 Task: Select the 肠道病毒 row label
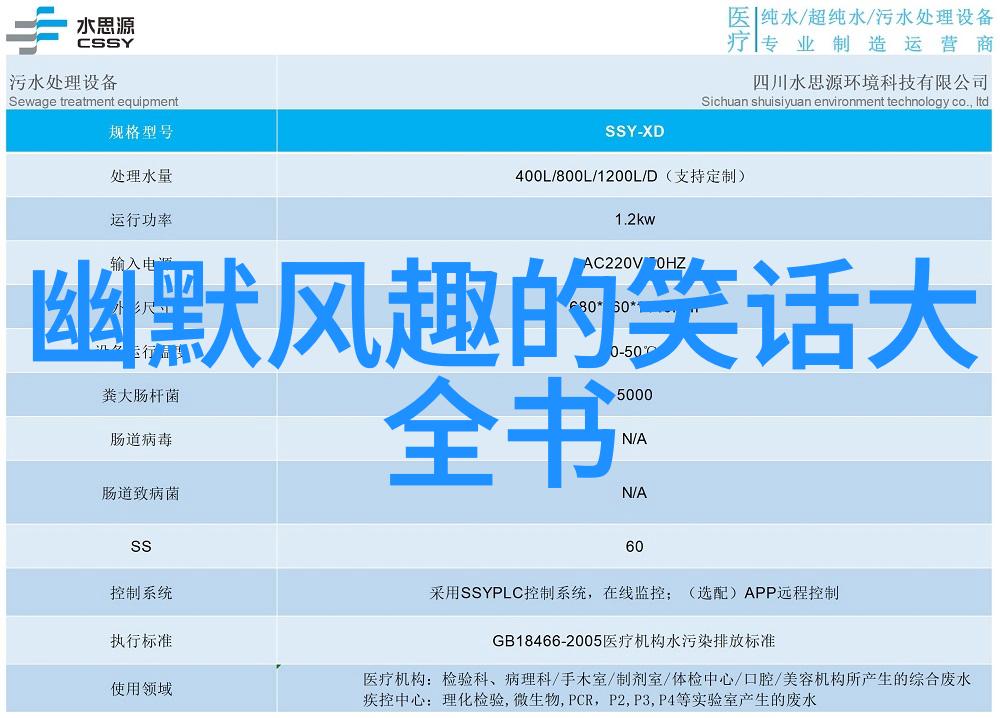tap(141, 439)
